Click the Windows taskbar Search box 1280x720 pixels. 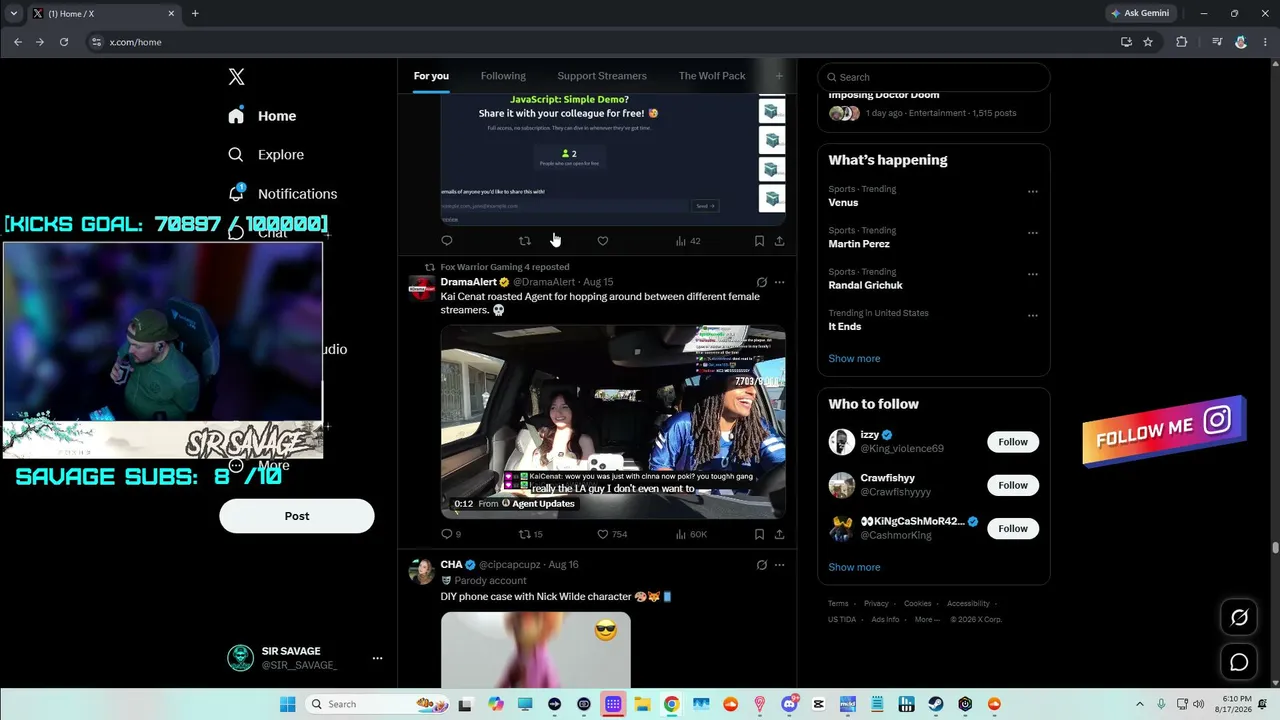pos(376,704)
